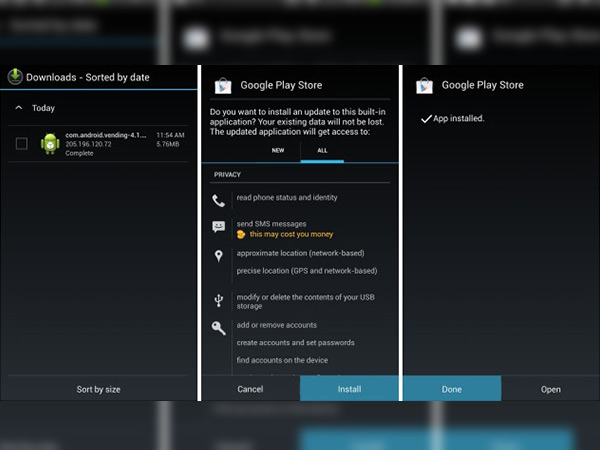Viewport: 600px width, 450px height.
Task: Select read phone status and identity
Action: (x=287, y=197)
